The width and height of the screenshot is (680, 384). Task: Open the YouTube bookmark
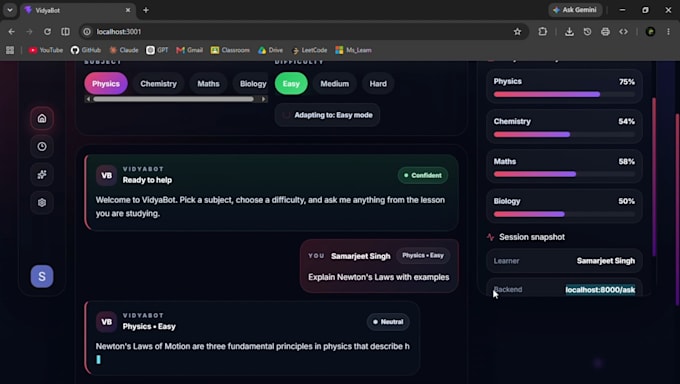pos(46,50)
